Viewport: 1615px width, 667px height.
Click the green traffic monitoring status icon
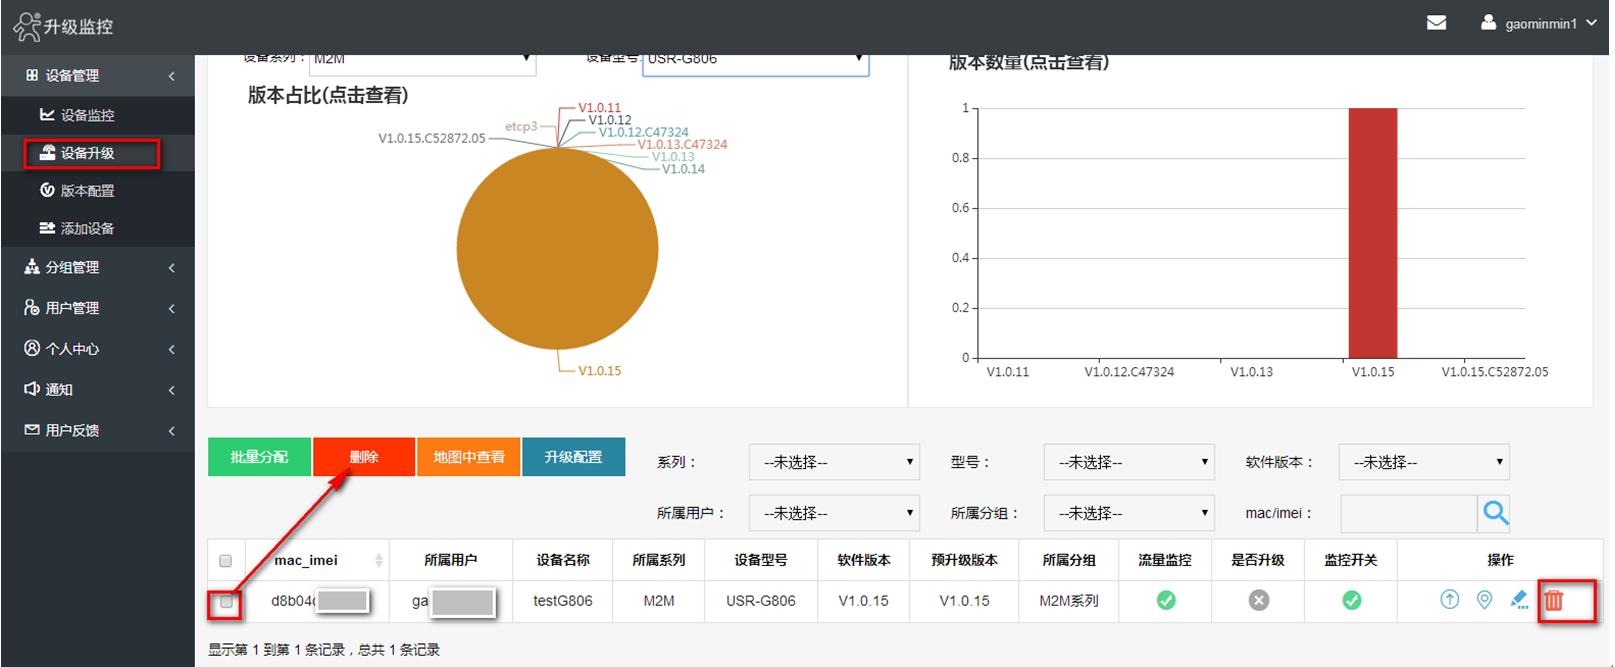(x=1165, y=601)
